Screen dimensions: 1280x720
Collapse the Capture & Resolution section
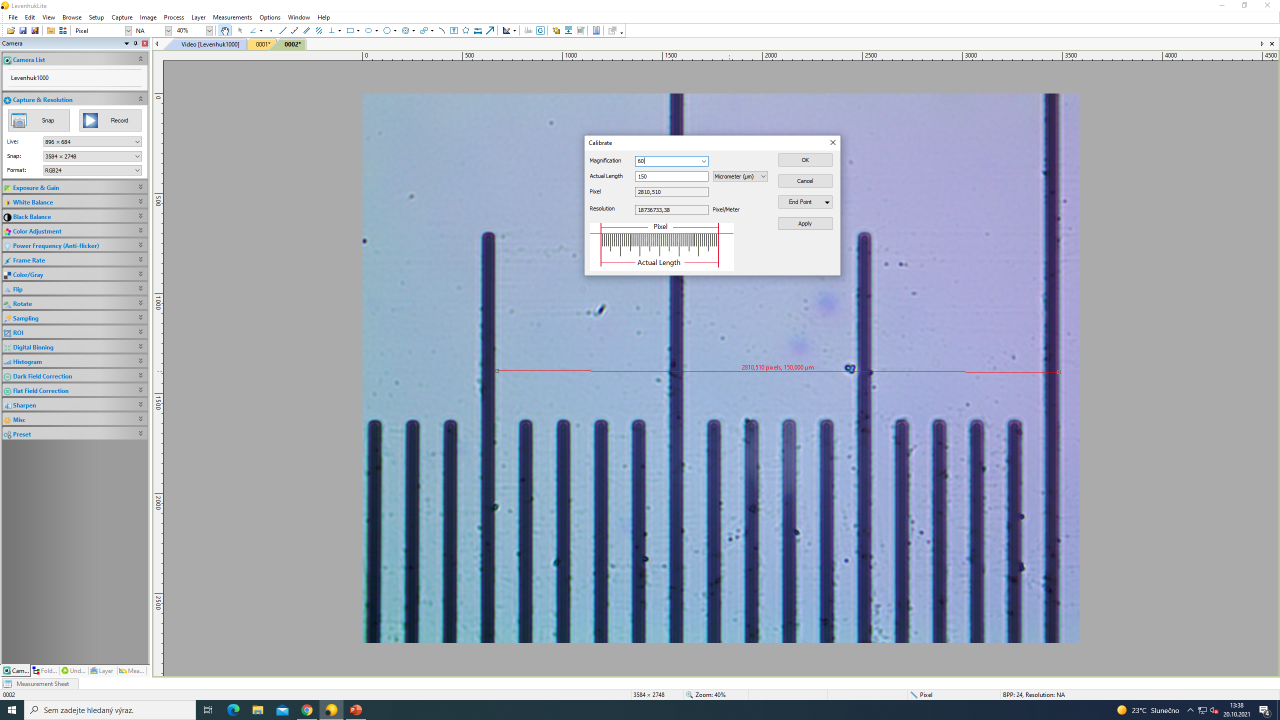[140, 100]
